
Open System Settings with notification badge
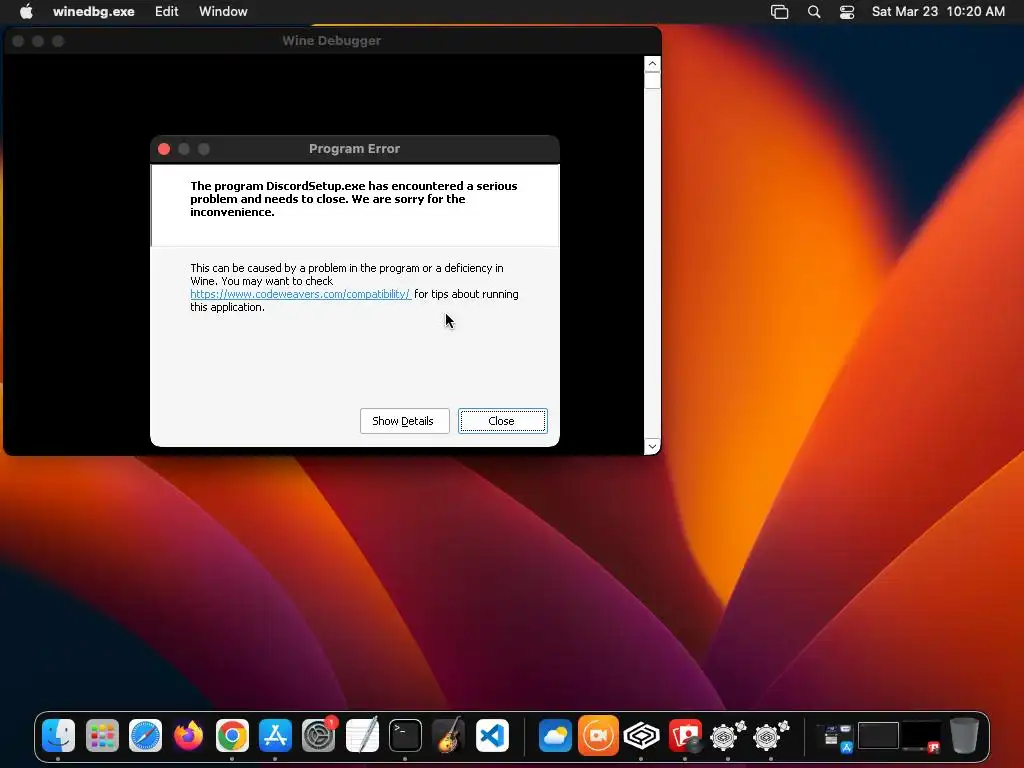pos(319,736)
